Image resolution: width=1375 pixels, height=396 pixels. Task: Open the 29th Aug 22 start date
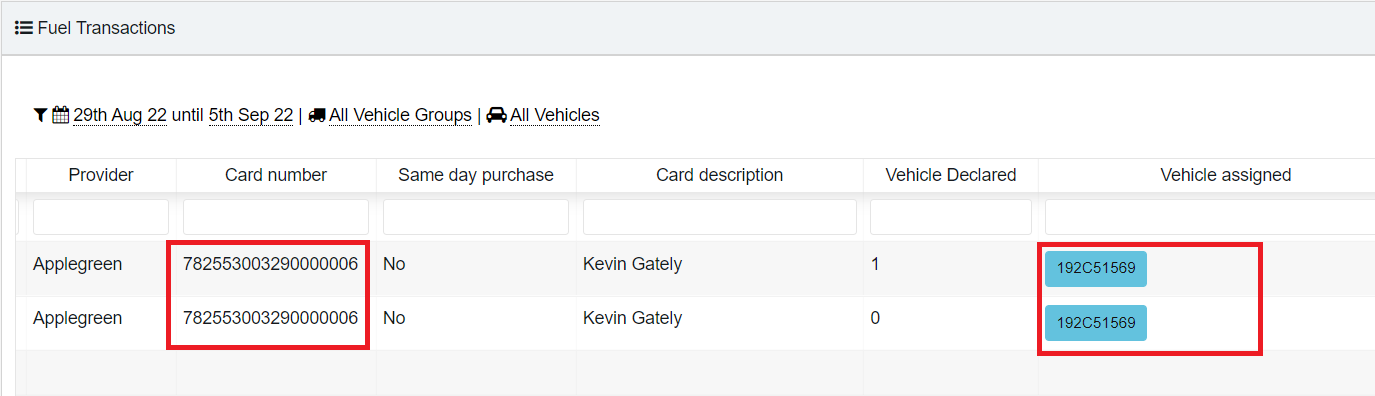[120, 115]
